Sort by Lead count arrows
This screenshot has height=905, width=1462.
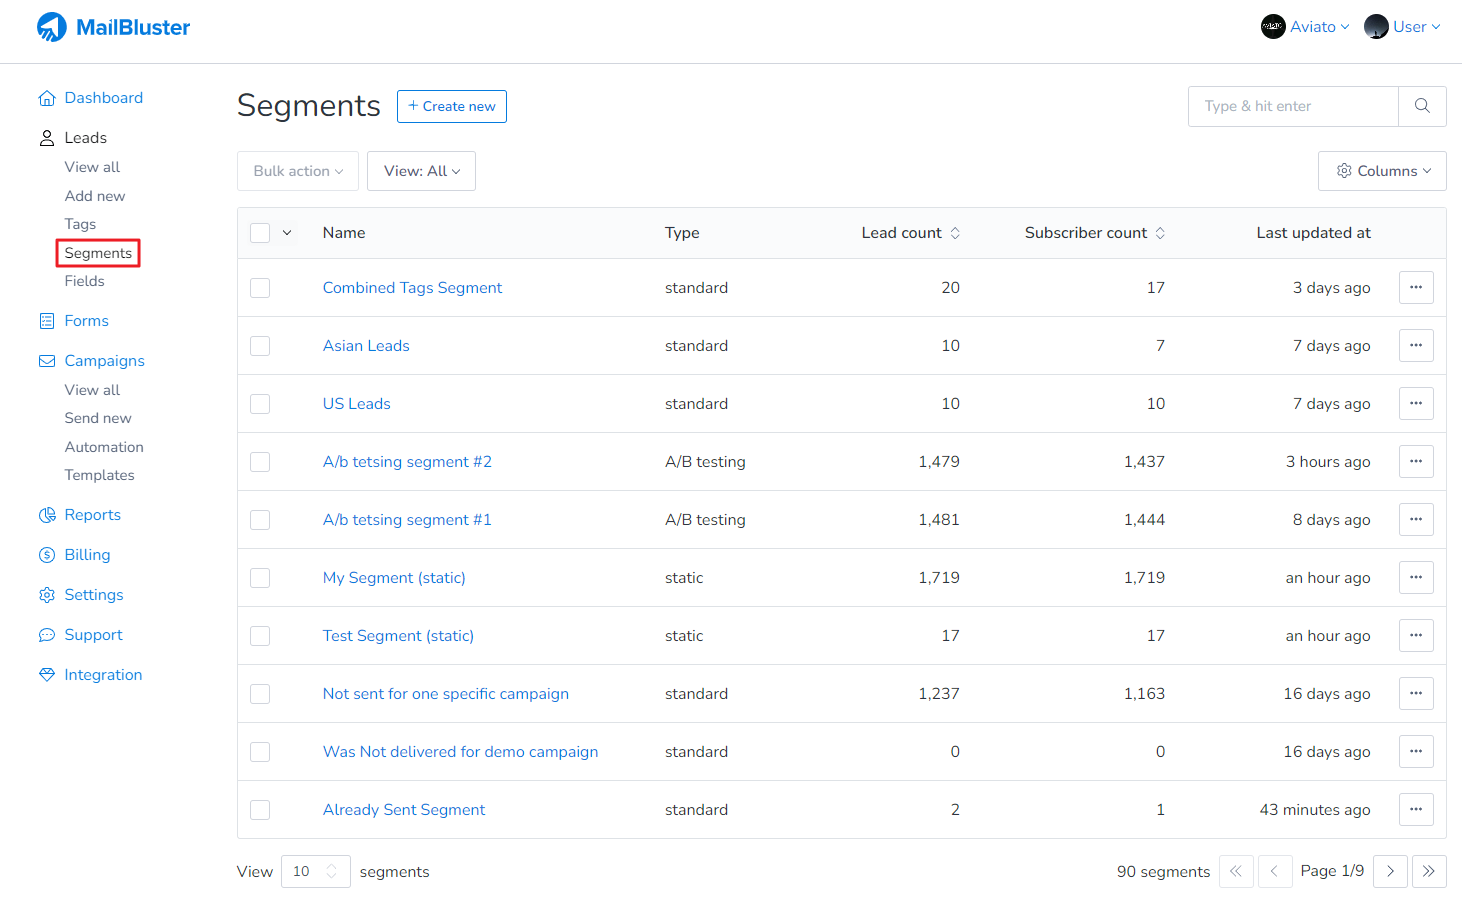click(955, 233)
